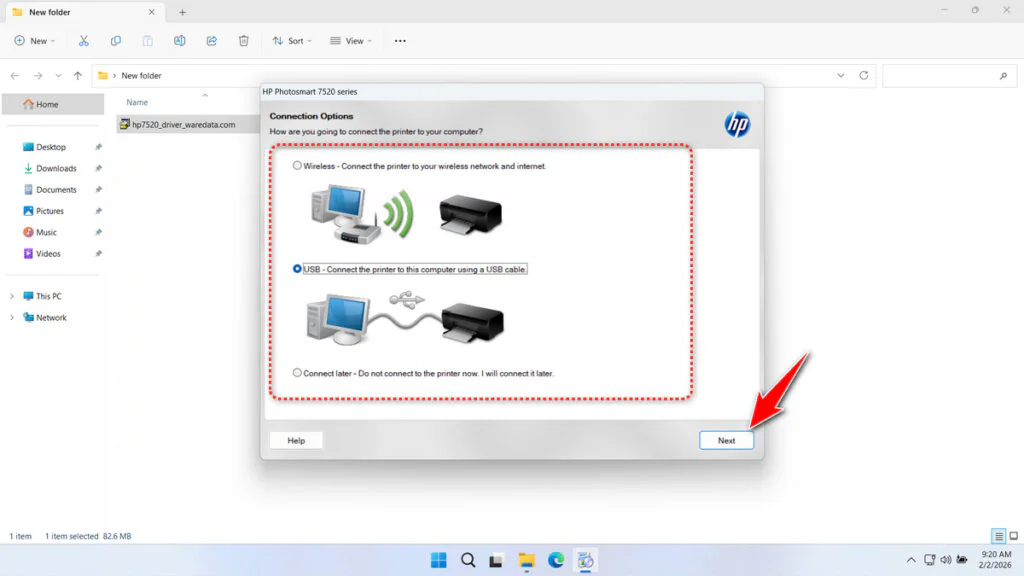
Task: Click the Share icon in the toolbar
Action: click(211, 40)
